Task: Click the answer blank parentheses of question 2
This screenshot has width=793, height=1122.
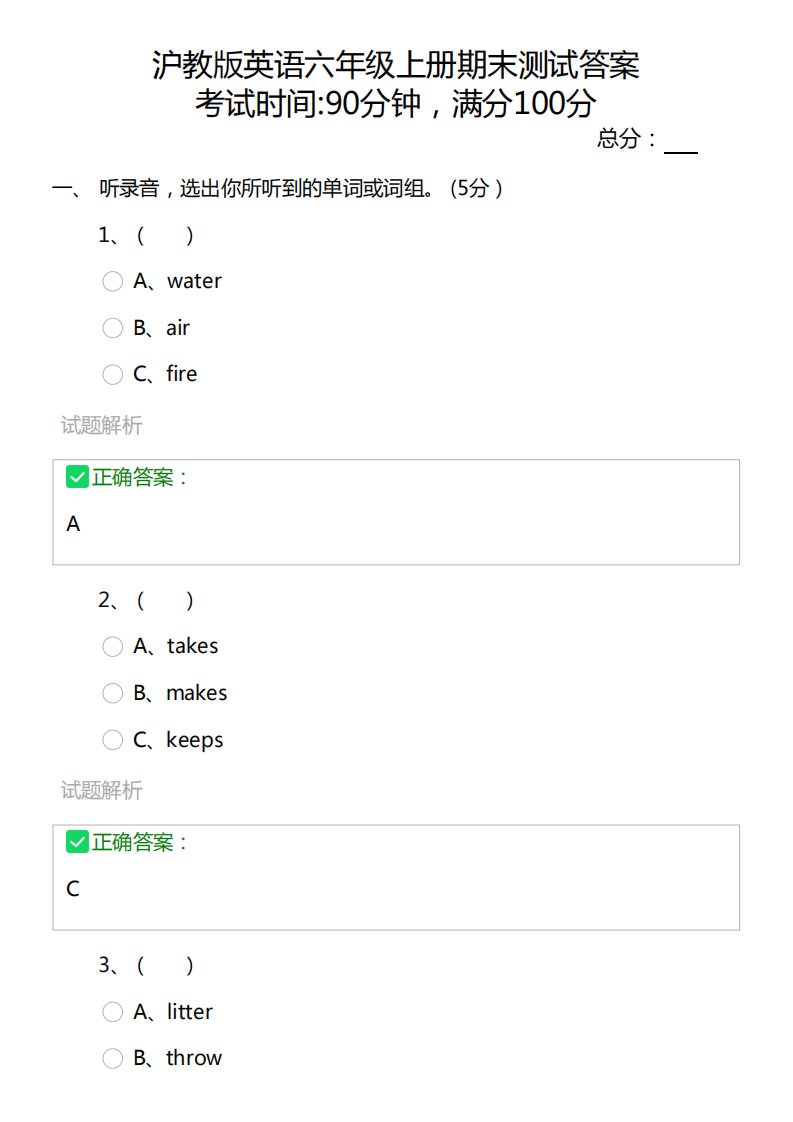Action: pos(165,600)
